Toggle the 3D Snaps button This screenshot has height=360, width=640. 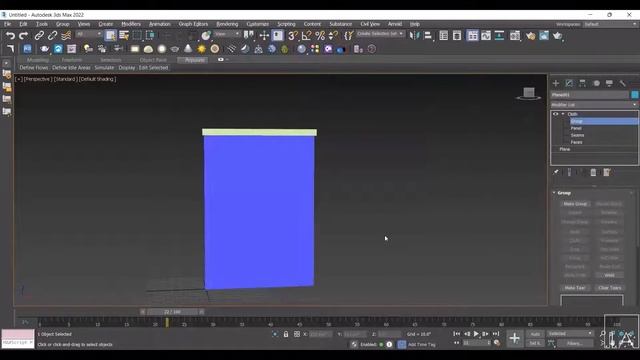(292, 36)
